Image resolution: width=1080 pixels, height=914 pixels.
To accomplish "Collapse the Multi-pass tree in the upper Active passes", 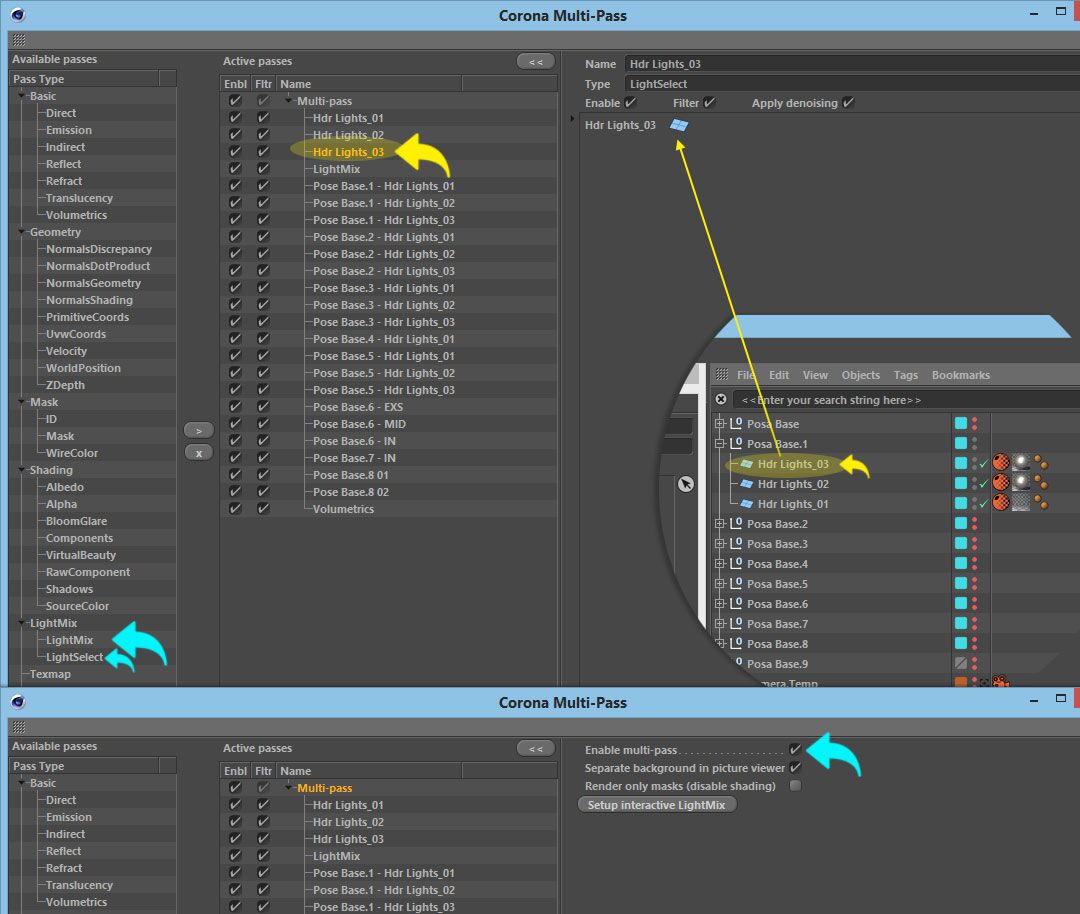I will (289, 101).
